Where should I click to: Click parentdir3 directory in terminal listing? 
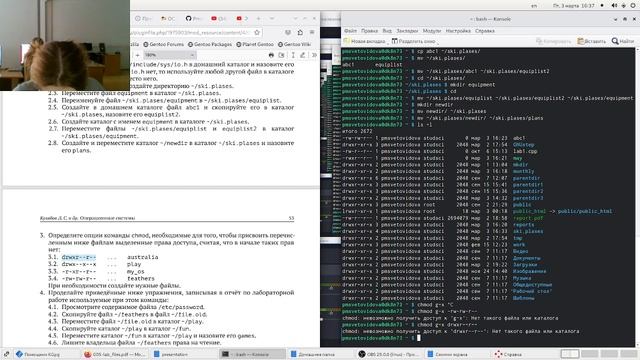tap(528, 198)
